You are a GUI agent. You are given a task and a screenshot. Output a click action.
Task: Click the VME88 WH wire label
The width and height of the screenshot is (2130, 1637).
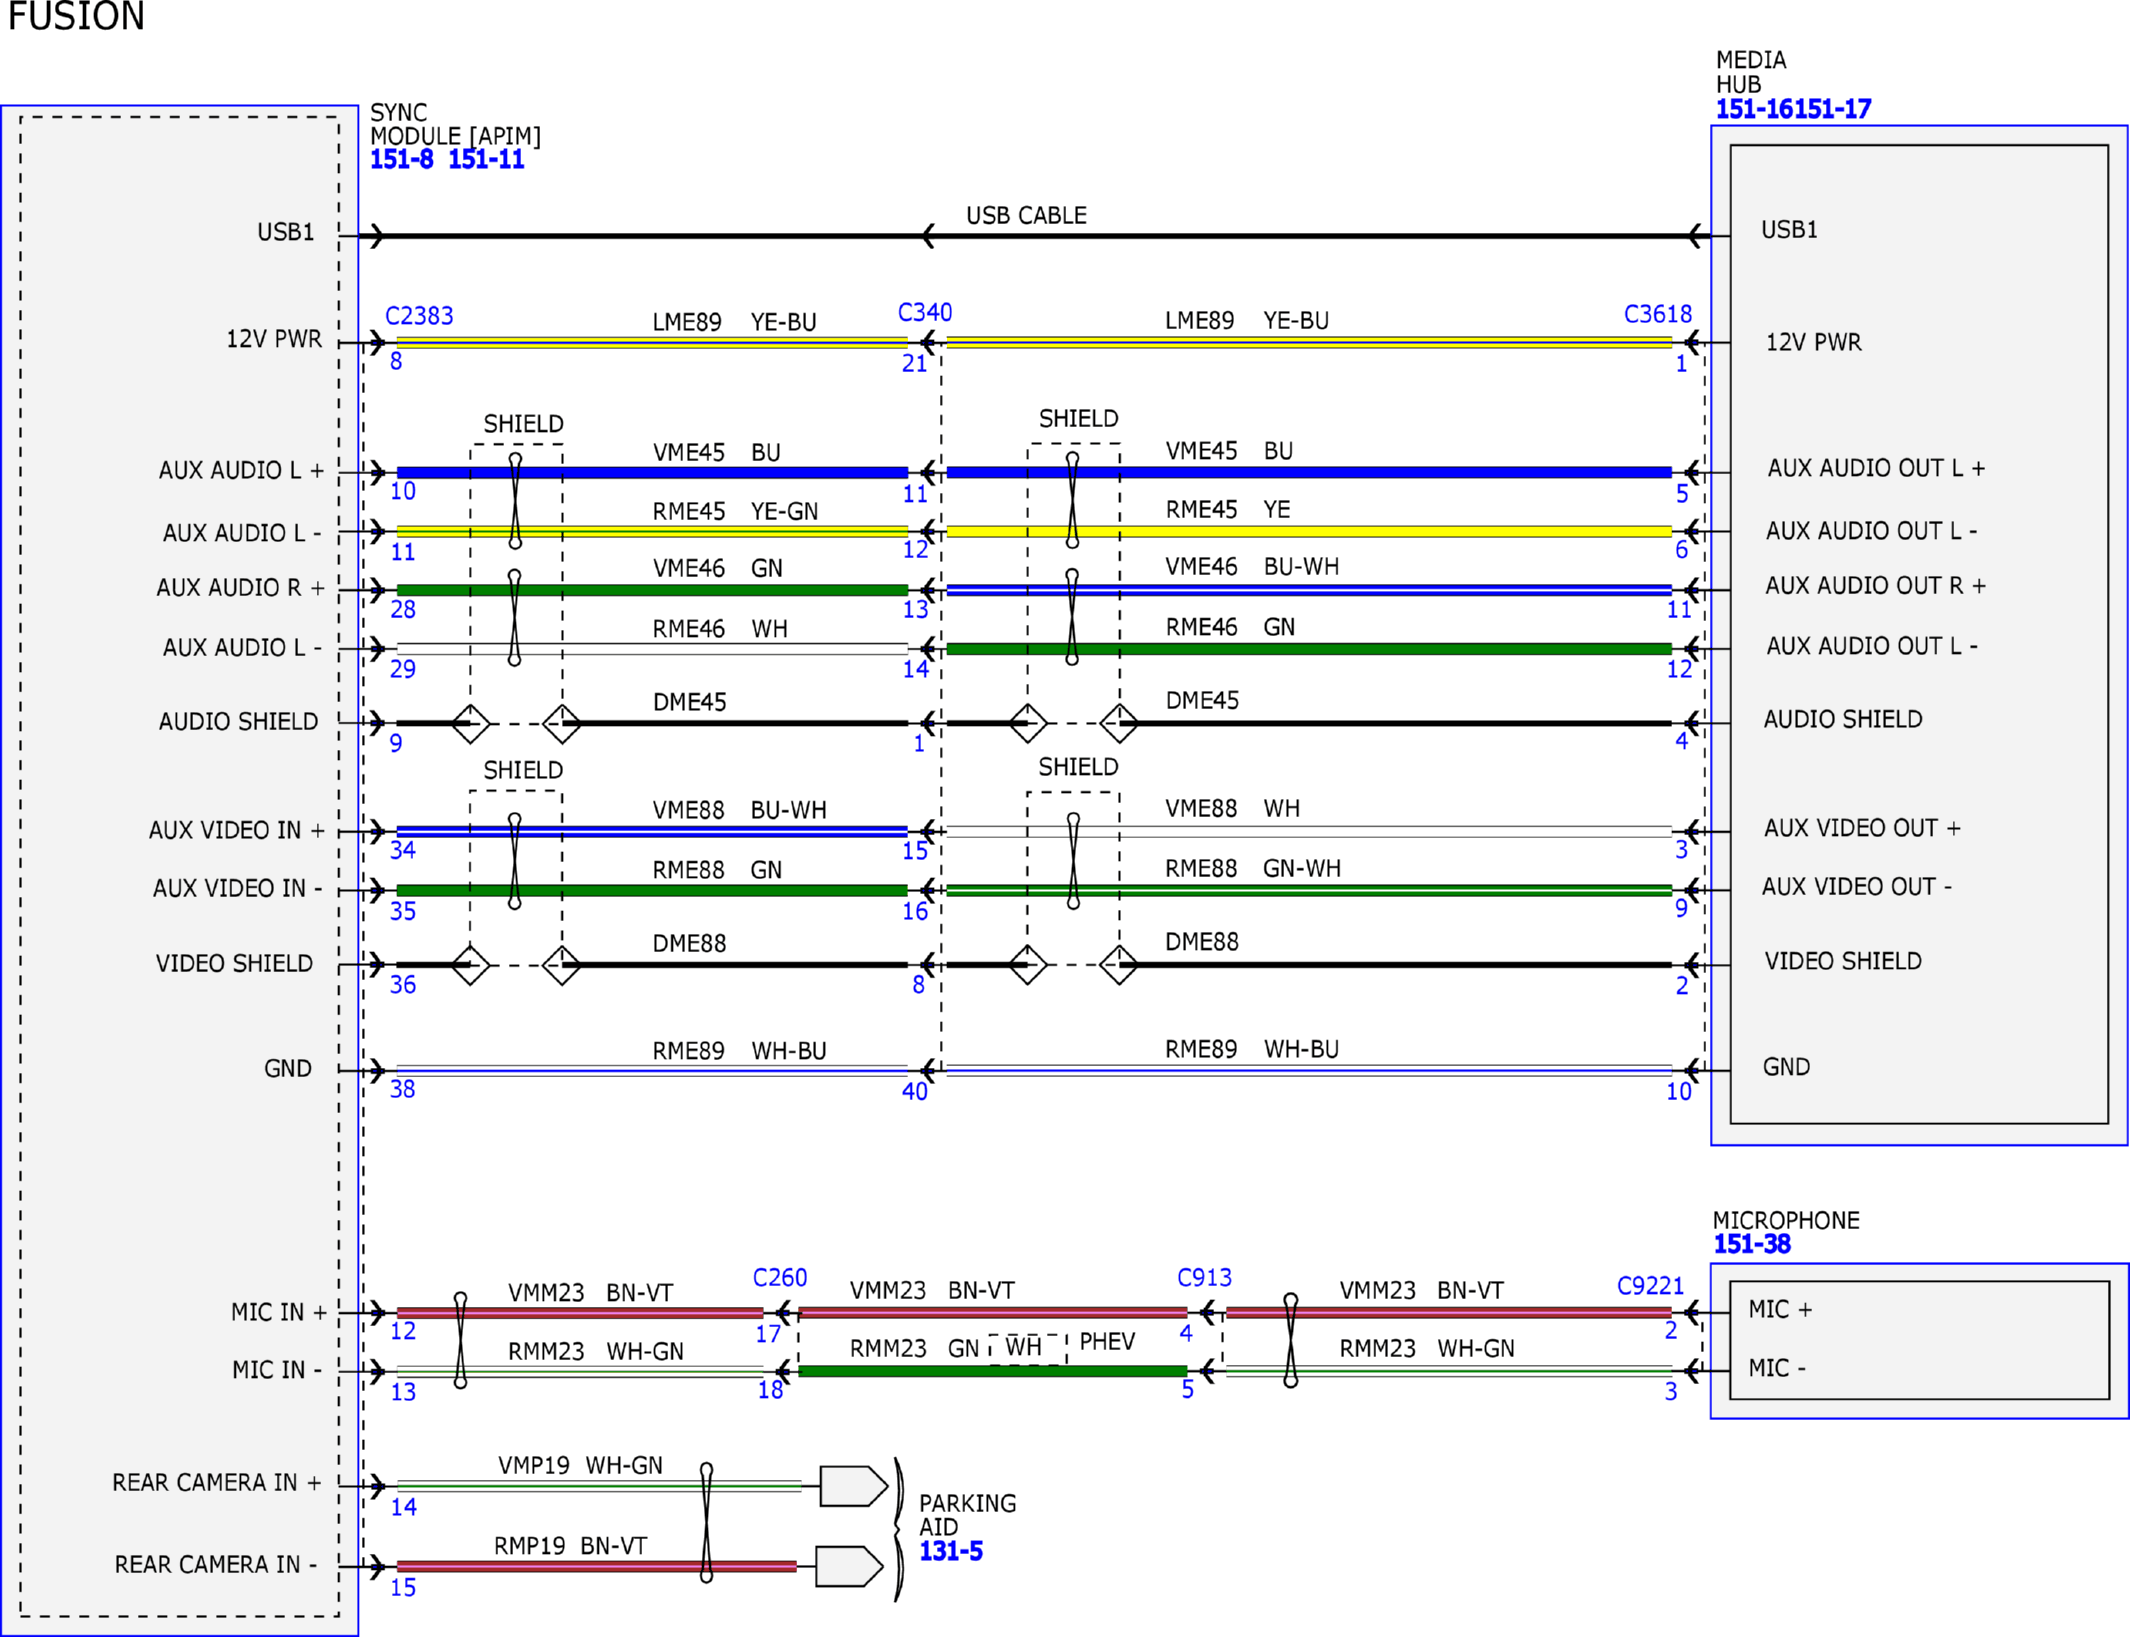click(1232, 808)
